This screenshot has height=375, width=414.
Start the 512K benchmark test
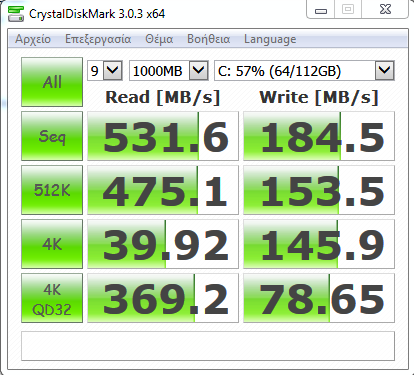point(52,190)
